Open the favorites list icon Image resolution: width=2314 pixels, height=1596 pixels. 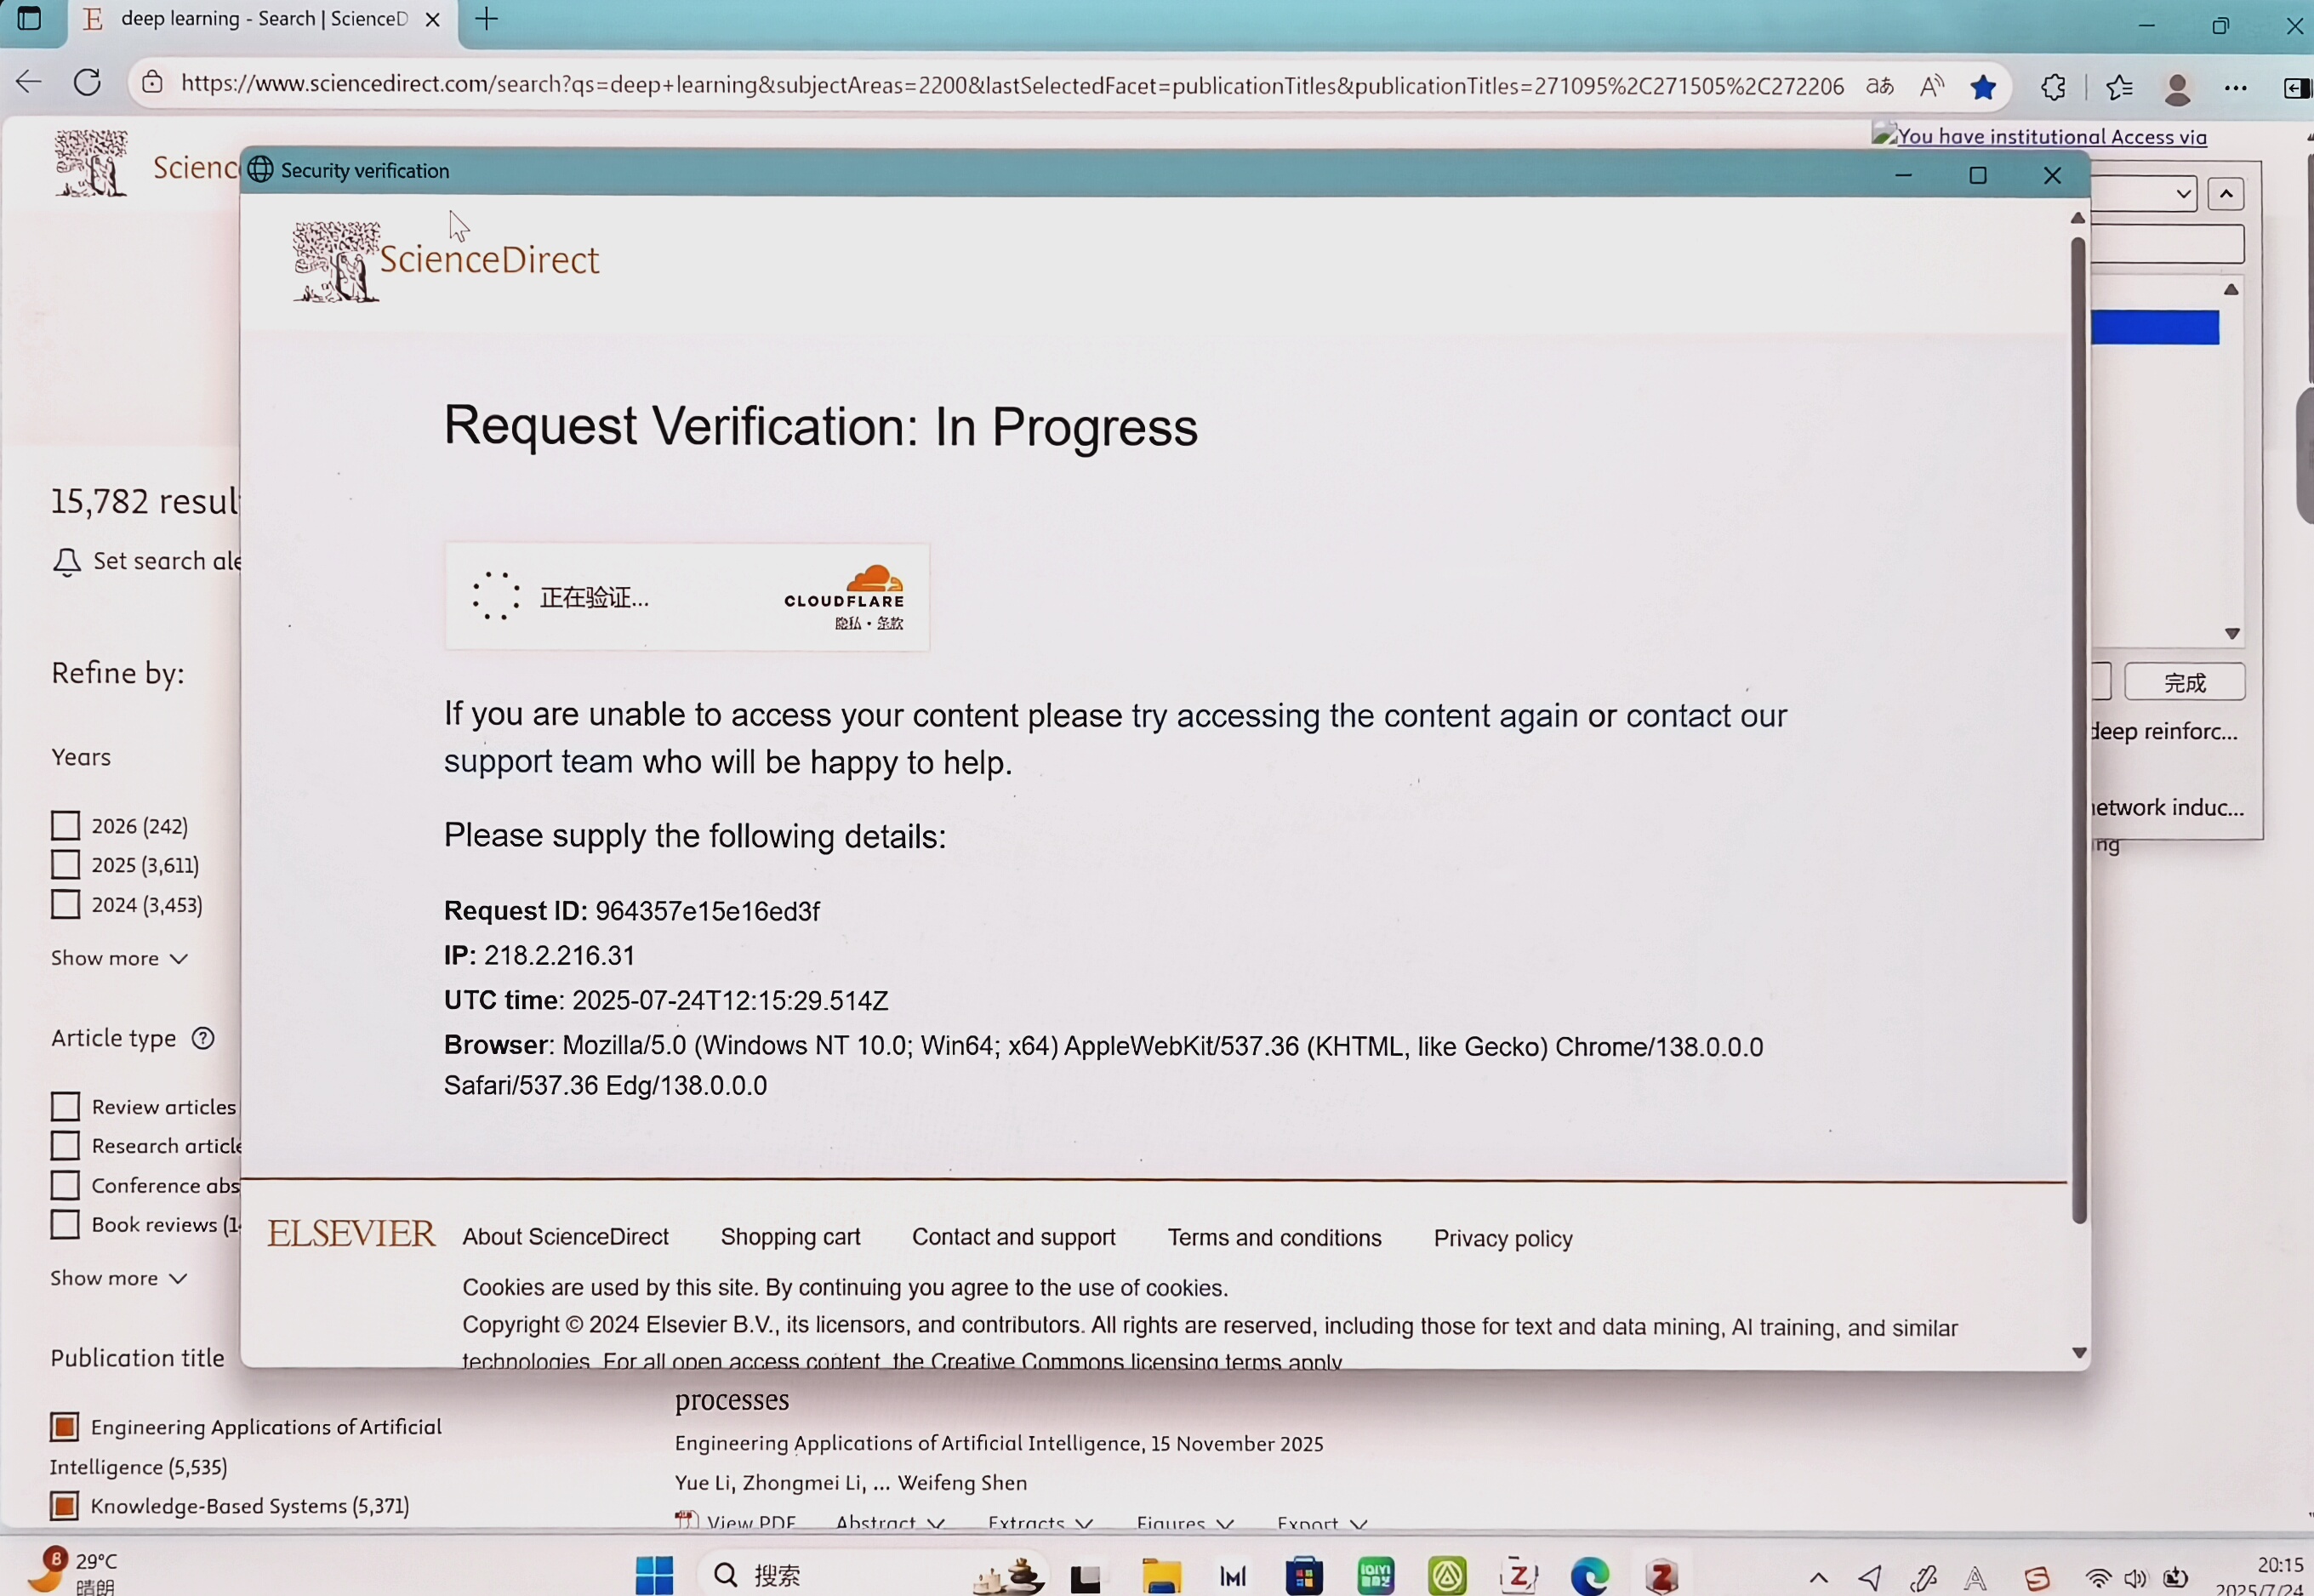click(x=2119, y=88)
